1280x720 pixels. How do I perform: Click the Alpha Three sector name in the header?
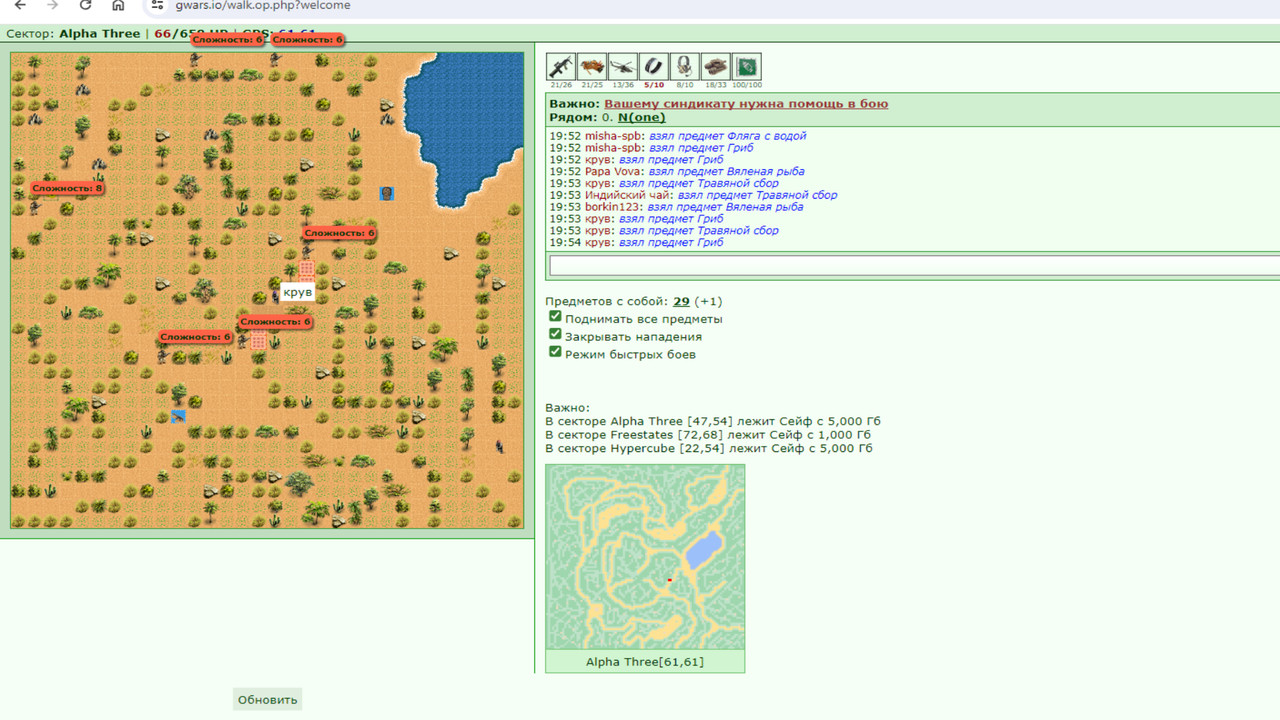coord(99,33)
